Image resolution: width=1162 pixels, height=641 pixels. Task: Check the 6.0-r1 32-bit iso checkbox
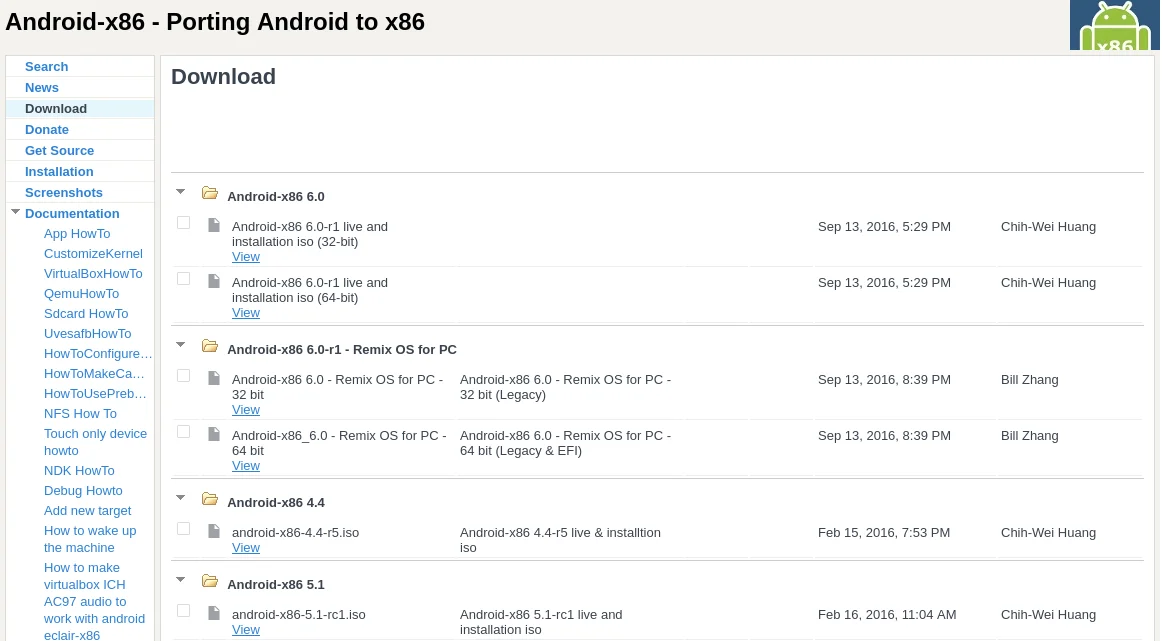[x=184, y=223]
